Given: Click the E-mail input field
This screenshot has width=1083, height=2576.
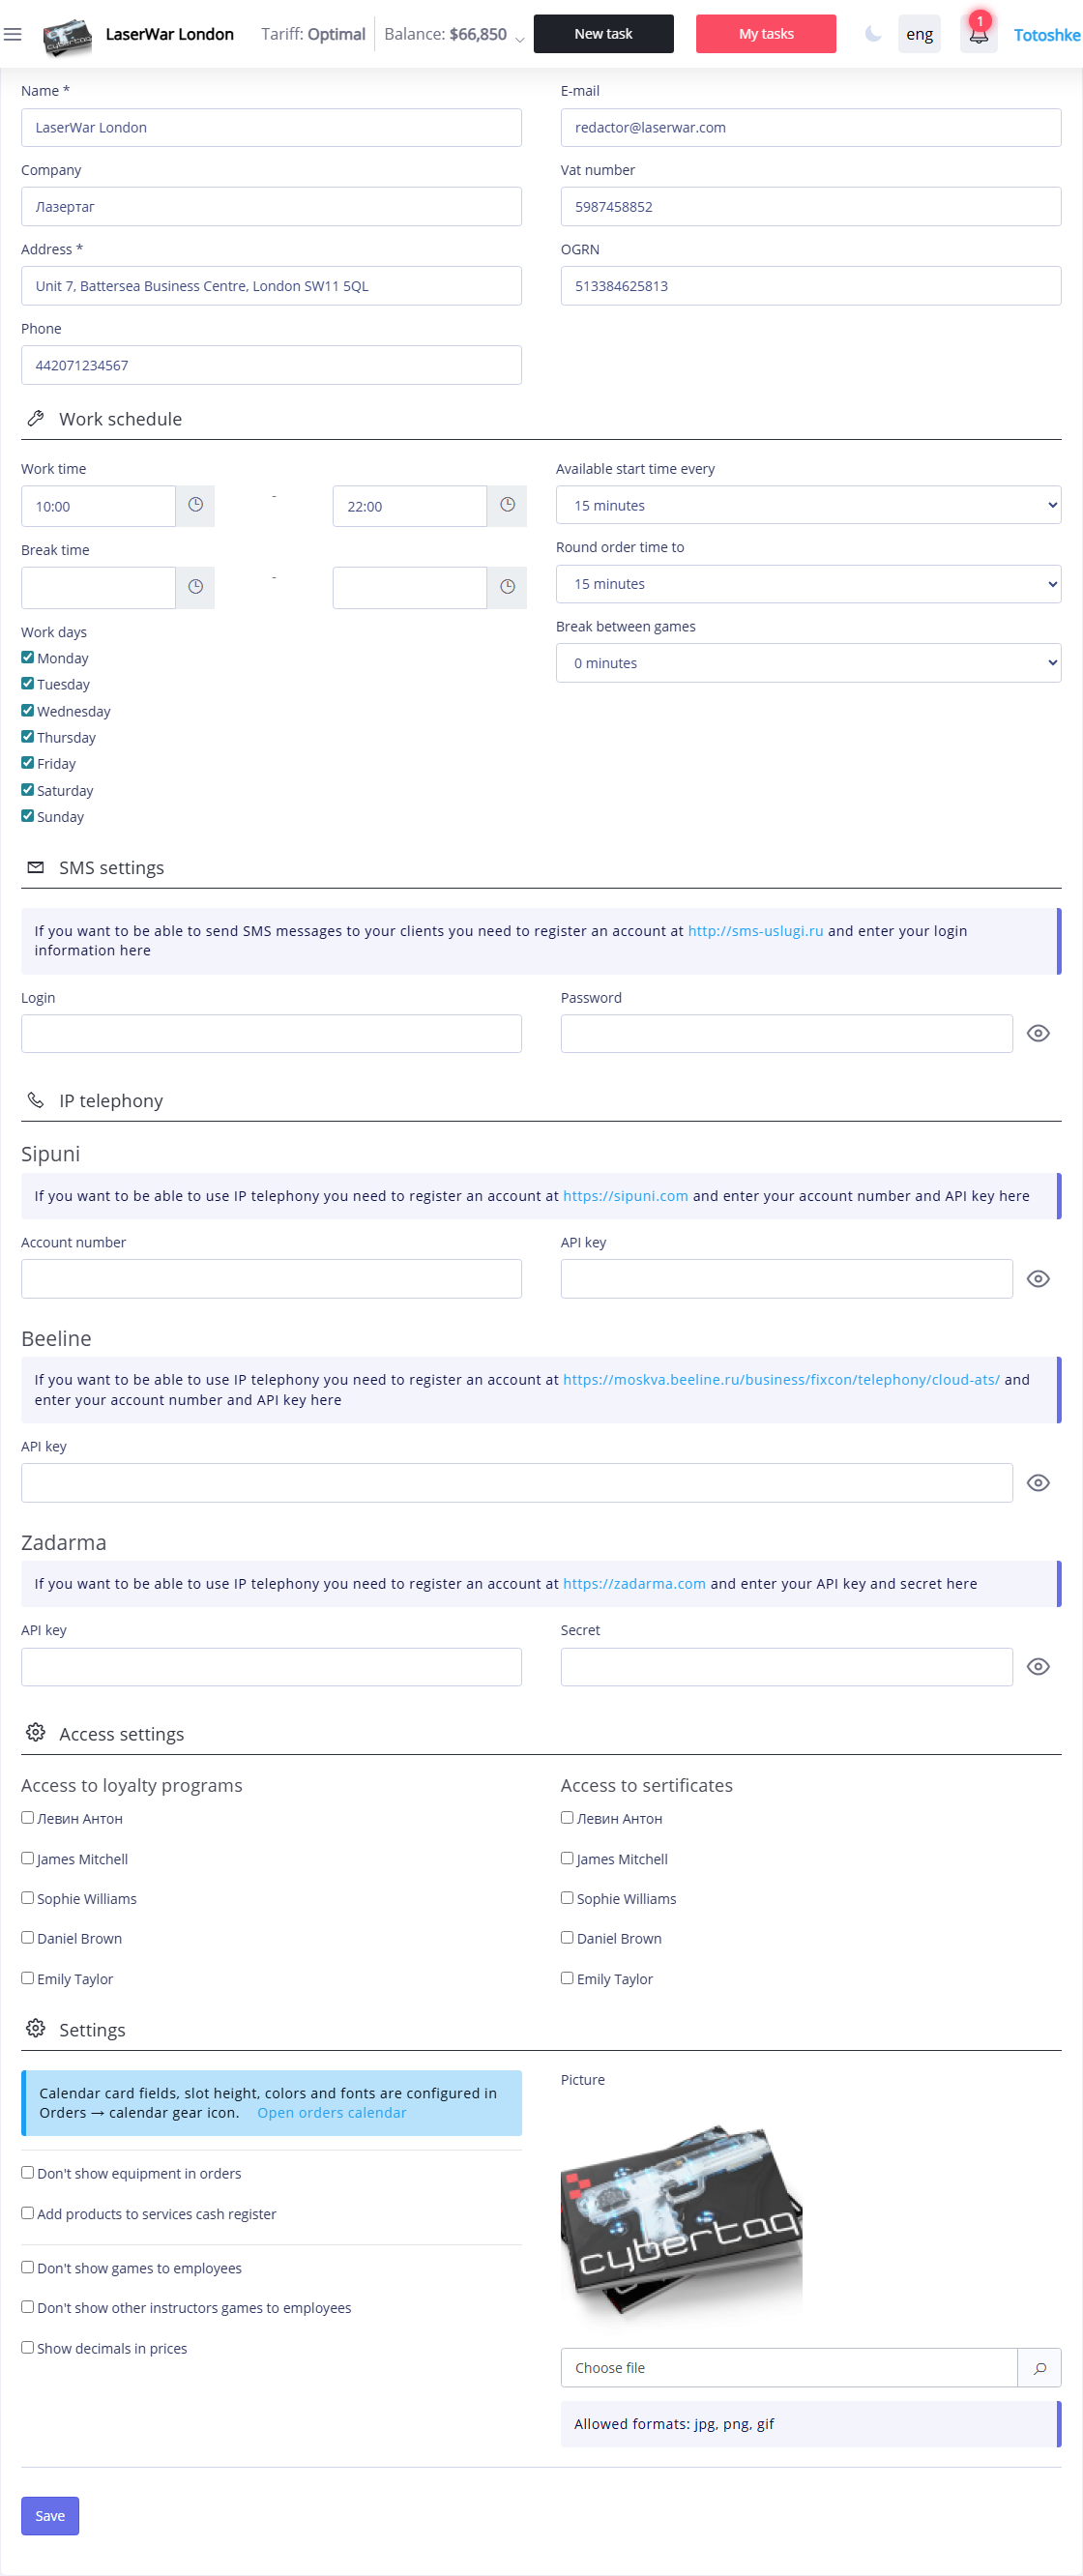Looking at the screenshot, I should coord(810,127).
